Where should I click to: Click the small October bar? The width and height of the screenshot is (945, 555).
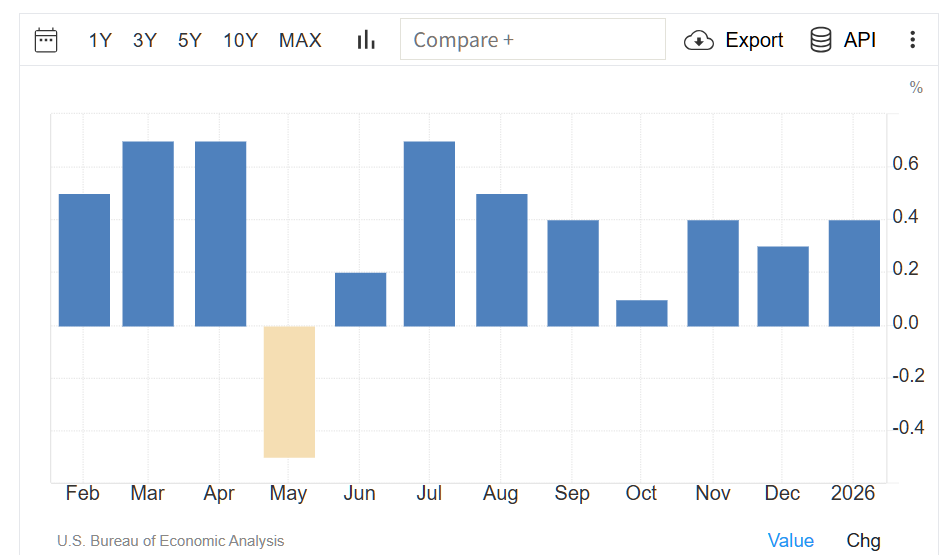[x=641, y=313]
